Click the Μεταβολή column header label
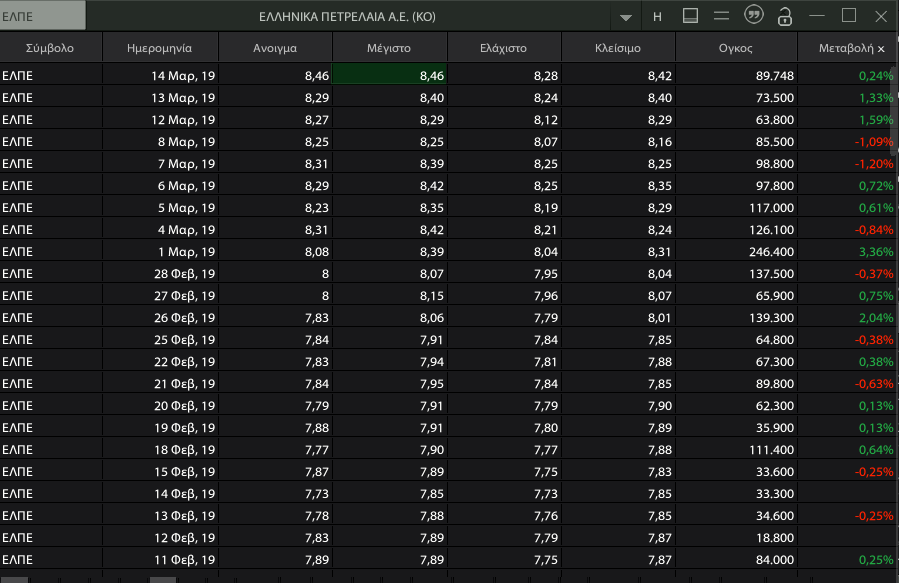Image resolution: width=899 pixels, height=583 pixels. coord(846,48)
